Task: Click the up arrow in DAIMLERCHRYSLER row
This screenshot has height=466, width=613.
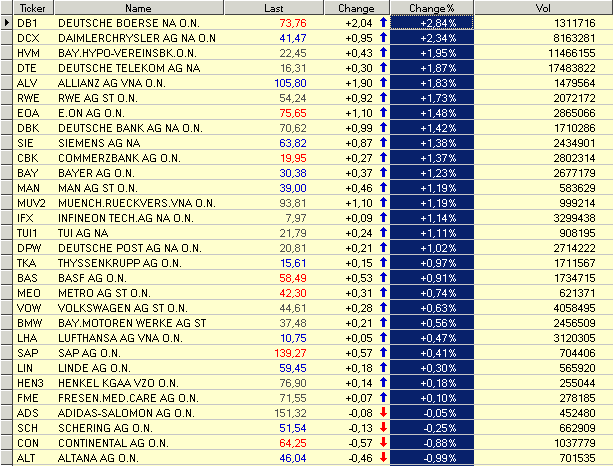Action: coord(383,38)
